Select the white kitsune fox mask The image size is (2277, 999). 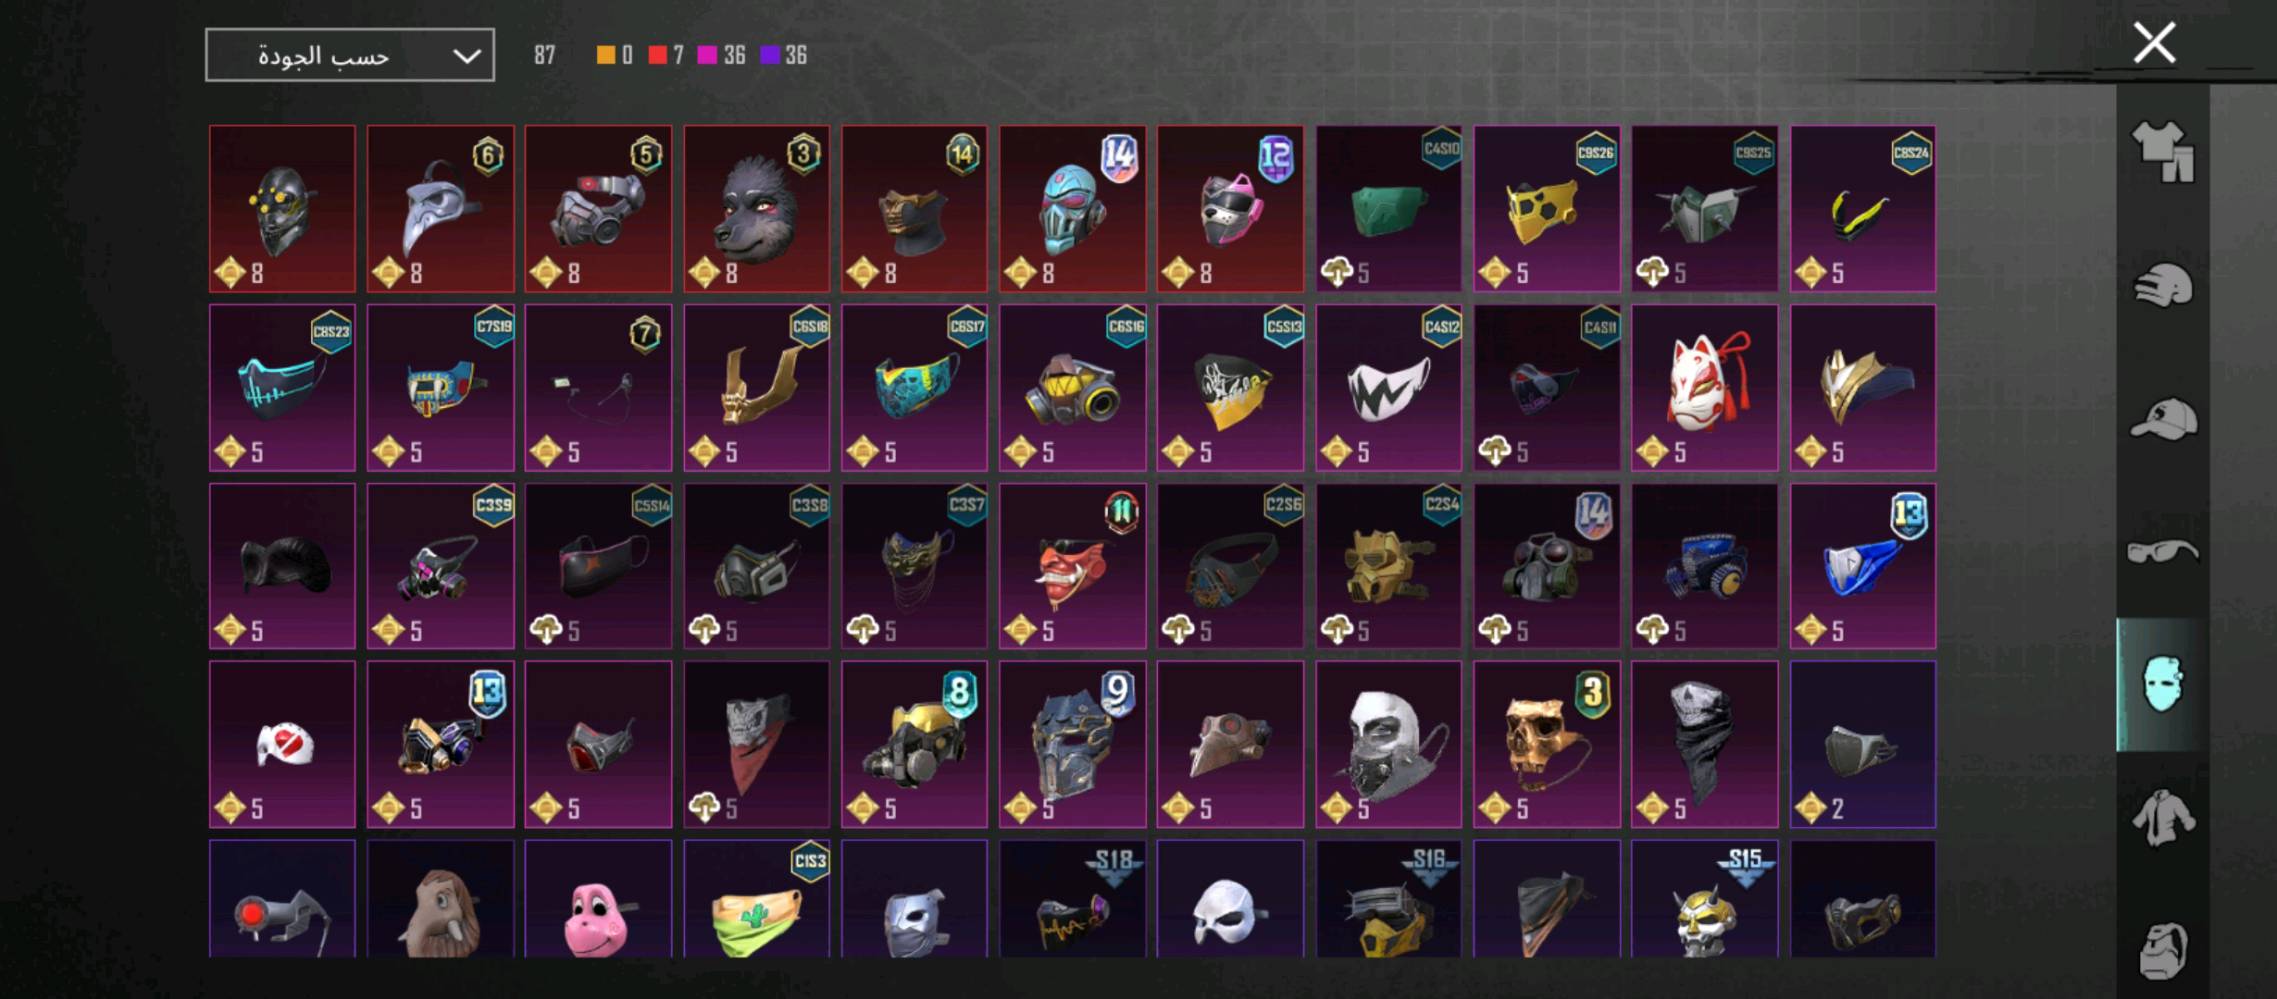(x=1704, y=388)
